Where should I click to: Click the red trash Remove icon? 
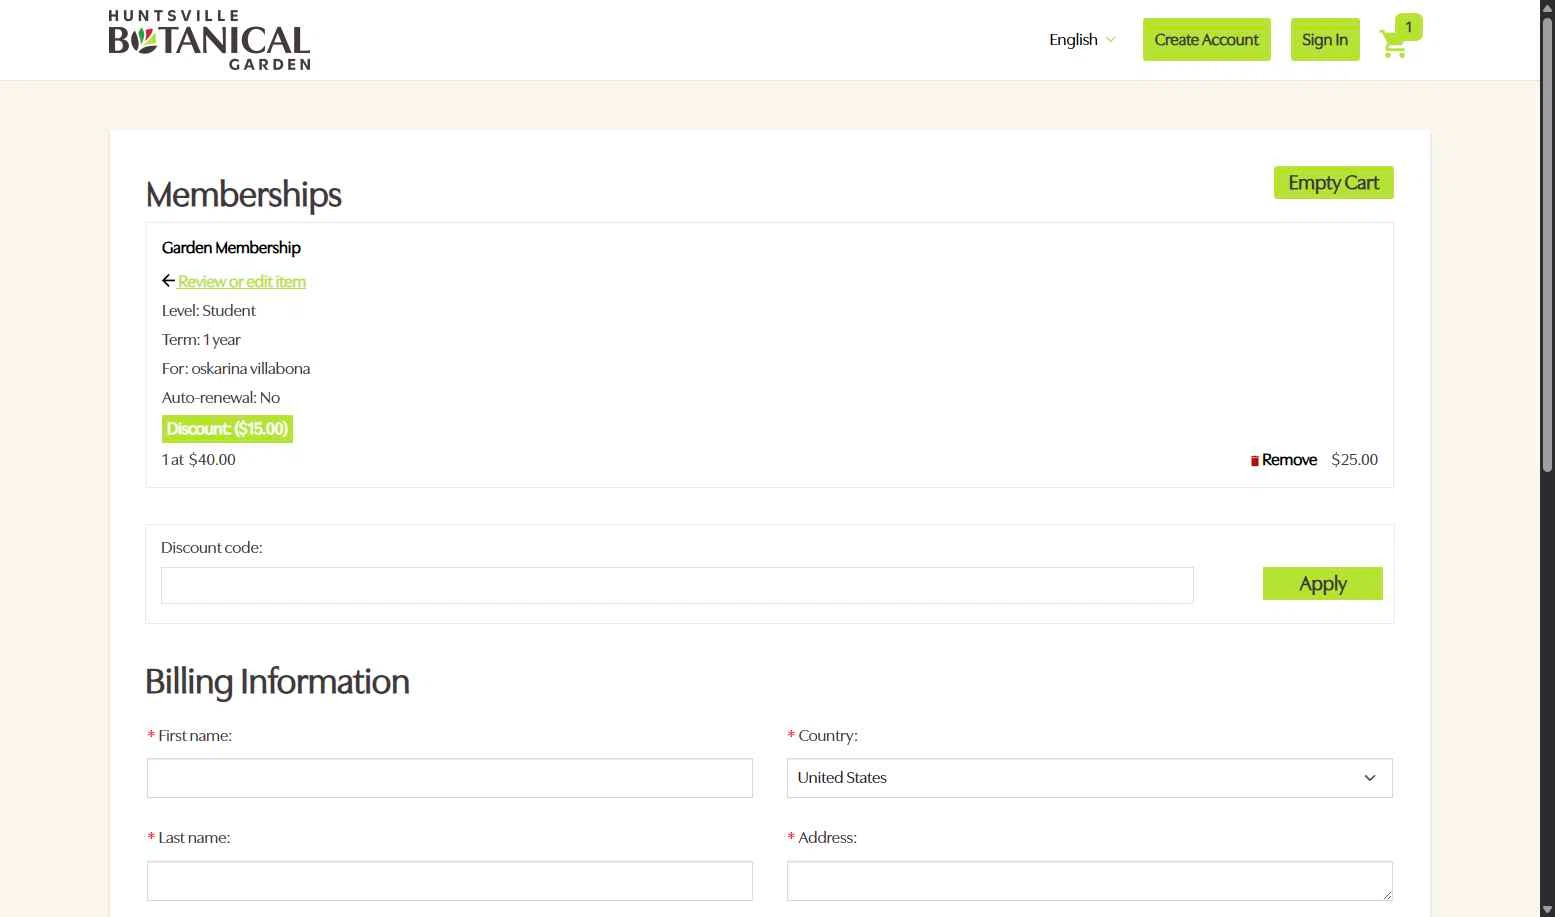pyautogui.click(x=1254, y=461)
